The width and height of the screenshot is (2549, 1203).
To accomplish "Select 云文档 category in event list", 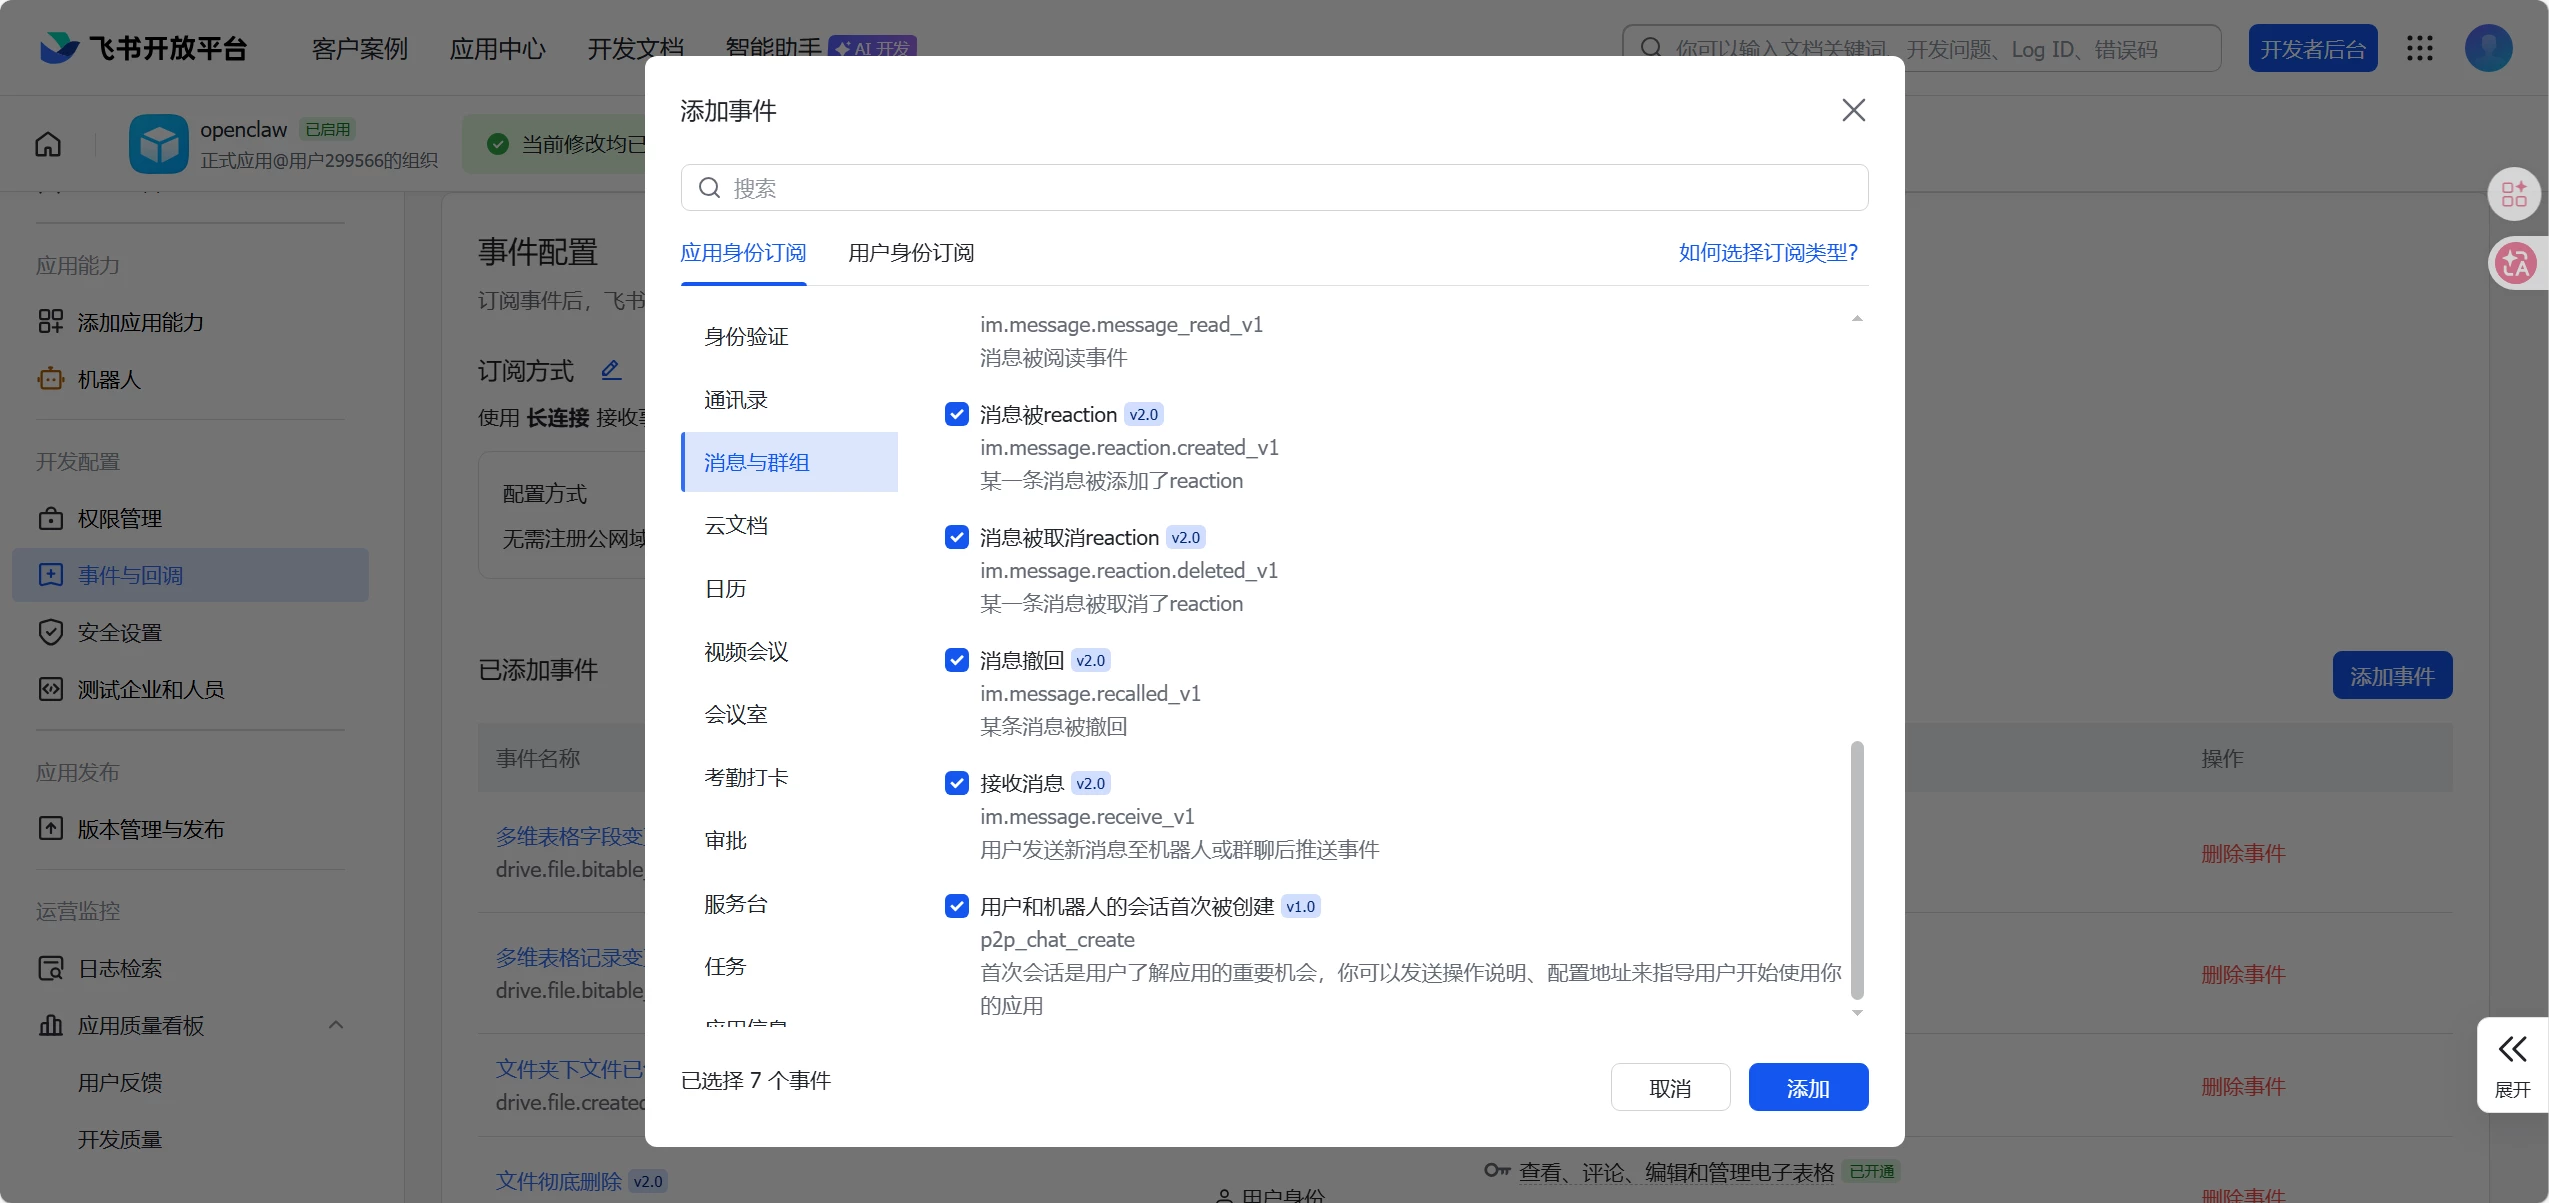I will coord(736,525).
